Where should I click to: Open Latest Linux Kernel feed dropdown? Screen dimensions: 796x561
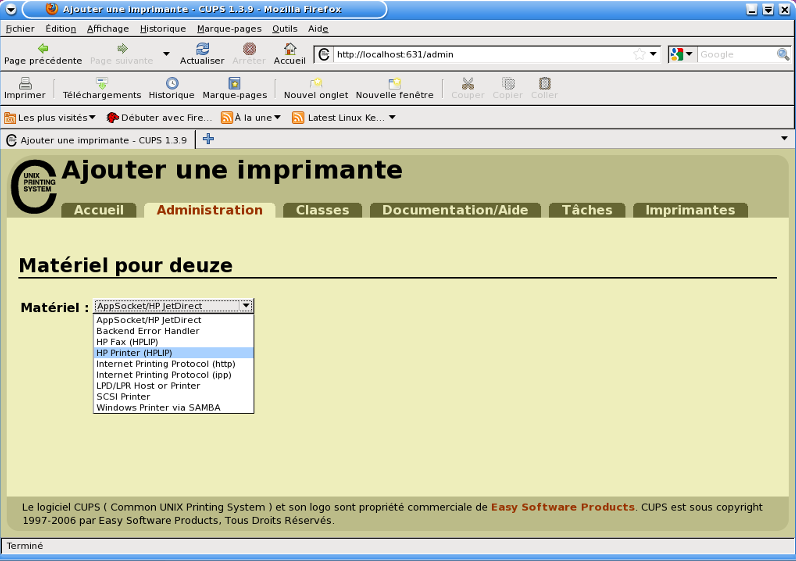pyautogui.click(x=344, y=118)
